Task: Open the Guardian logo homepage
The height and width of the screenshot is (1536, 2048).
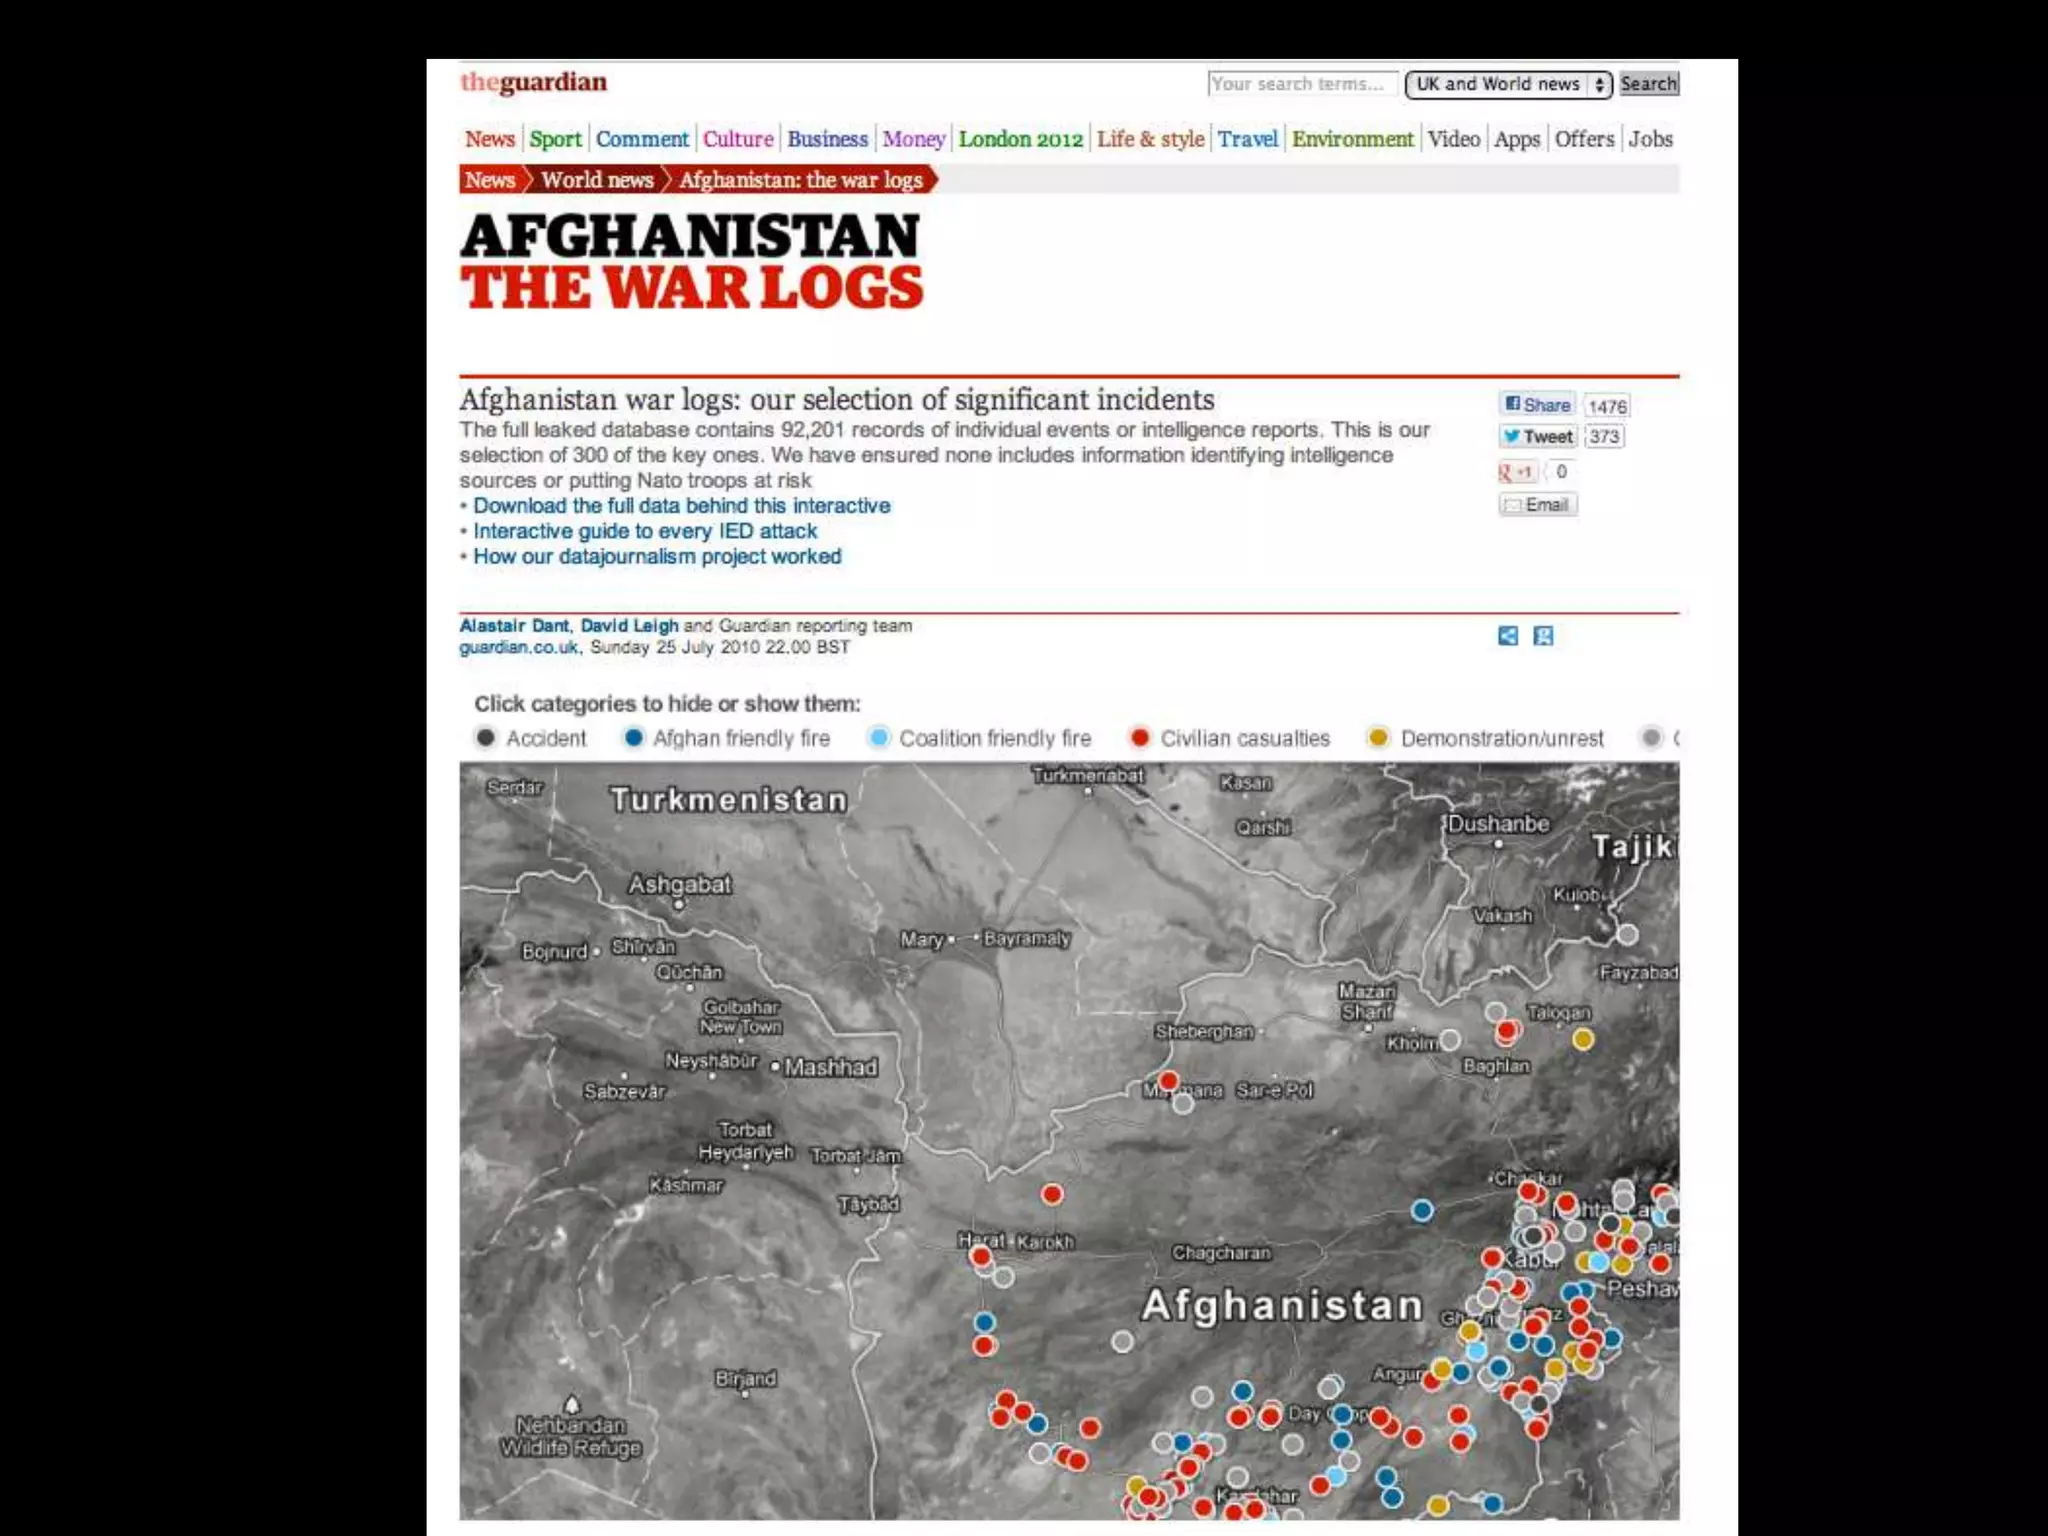Action: (533, 82)
